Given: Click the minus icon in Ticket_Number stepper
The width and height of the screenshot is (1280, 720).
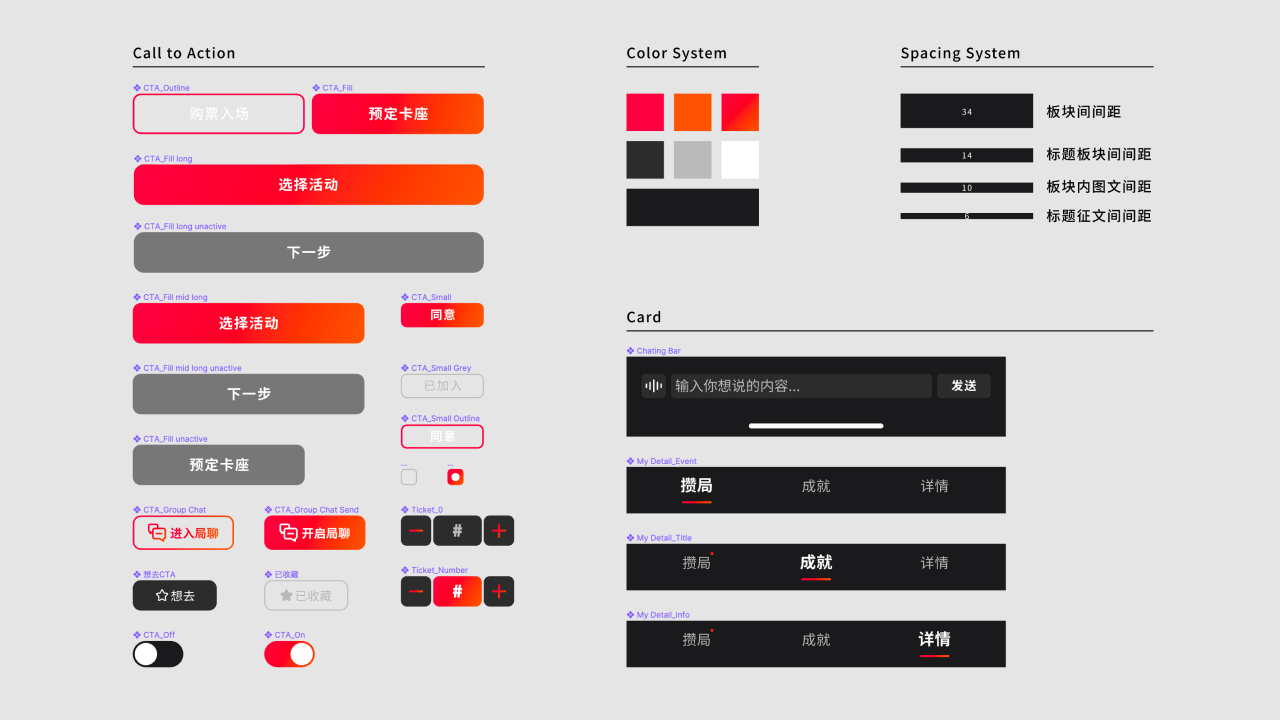Looking at the screenshot, I should click(416, 592).
